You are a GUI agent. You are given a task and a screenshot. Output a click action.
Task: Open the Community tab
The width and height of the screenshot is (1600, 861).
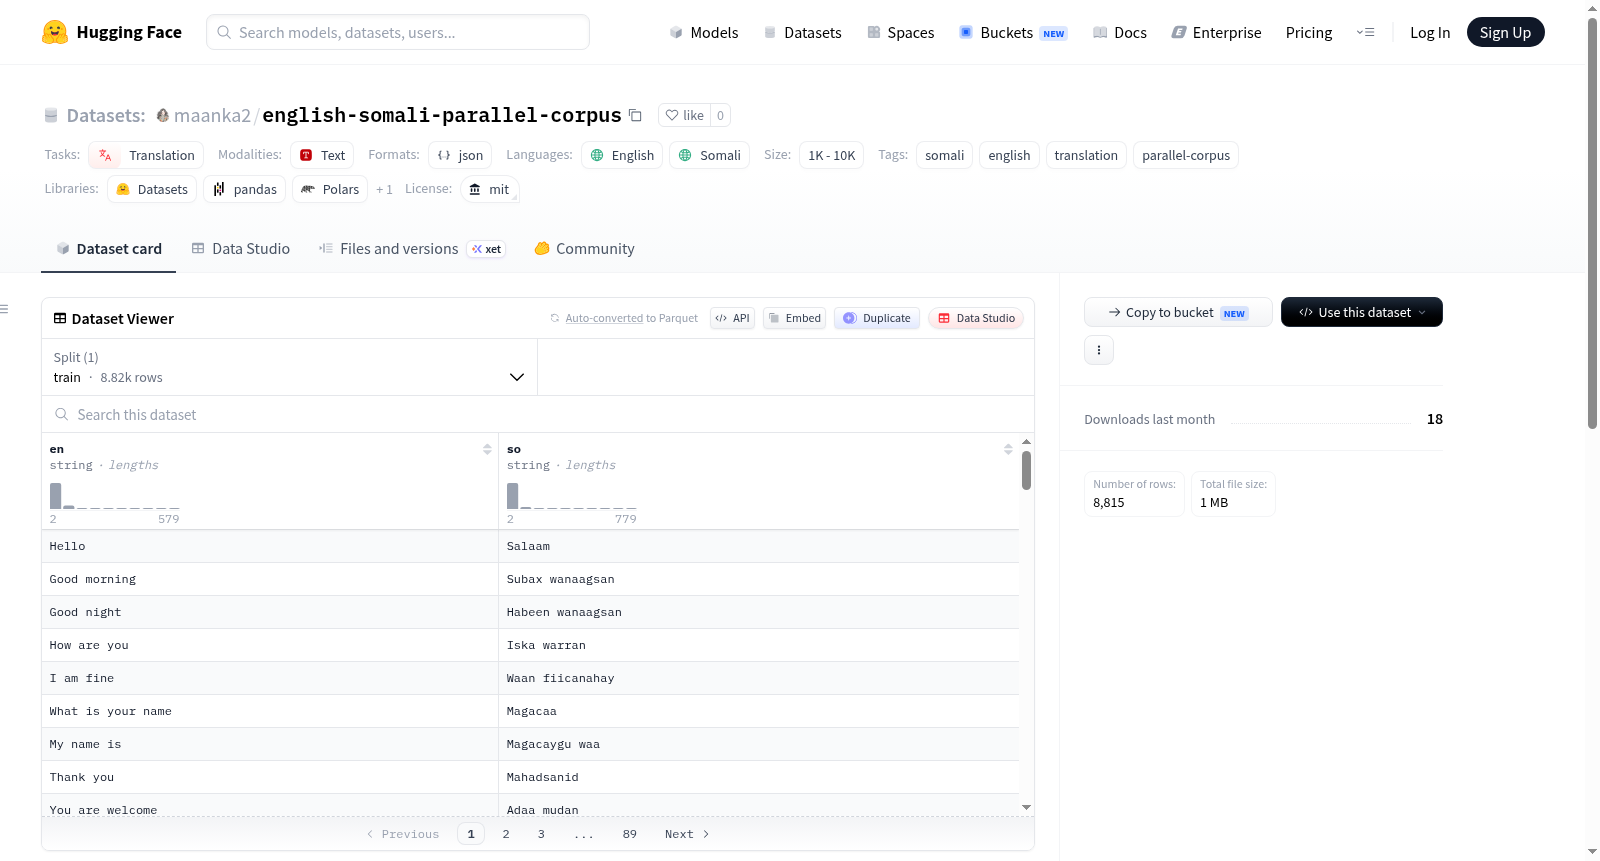click(x=584, y=249)
